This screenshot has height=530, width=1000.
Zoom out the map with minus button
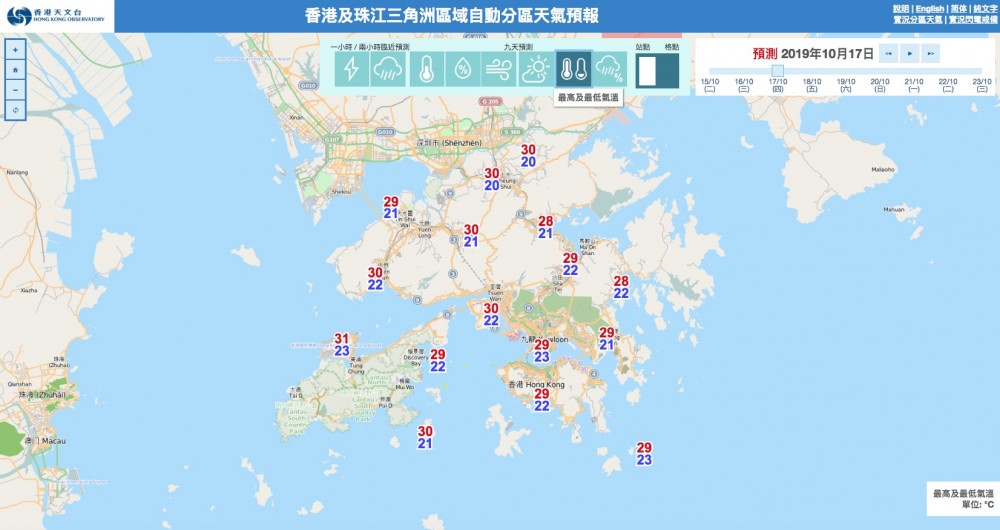pos(16,89)
